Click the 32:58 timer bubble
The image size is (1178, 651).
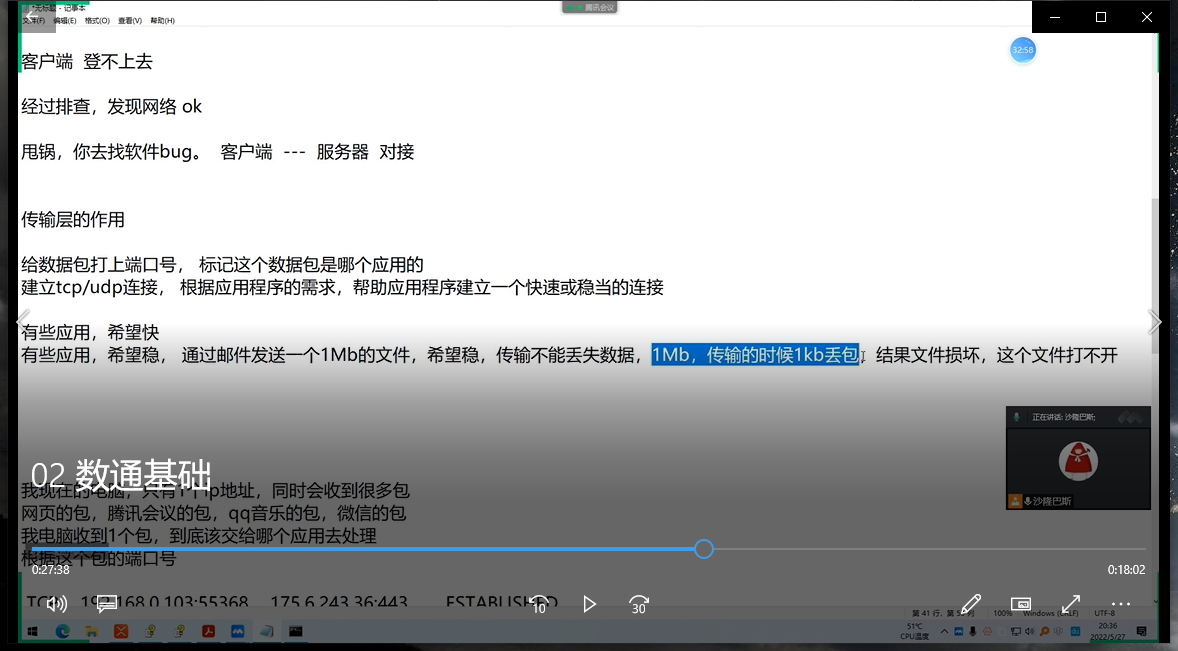point(1022,49)
